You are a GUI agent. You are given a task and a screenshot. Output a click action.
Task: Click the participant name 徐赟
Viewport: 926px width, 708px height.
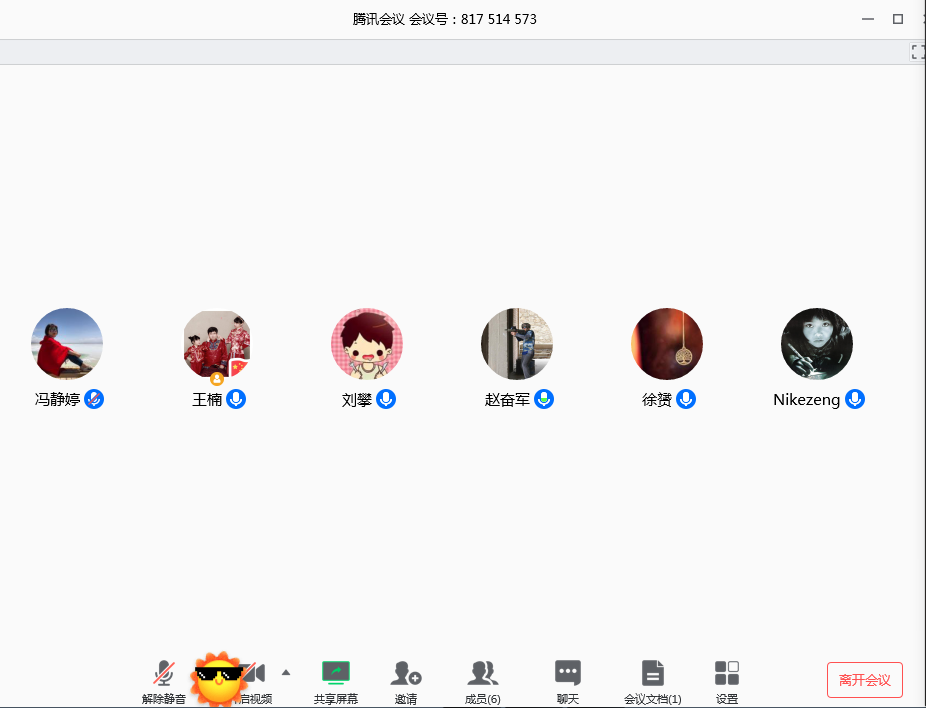[657, 400]
